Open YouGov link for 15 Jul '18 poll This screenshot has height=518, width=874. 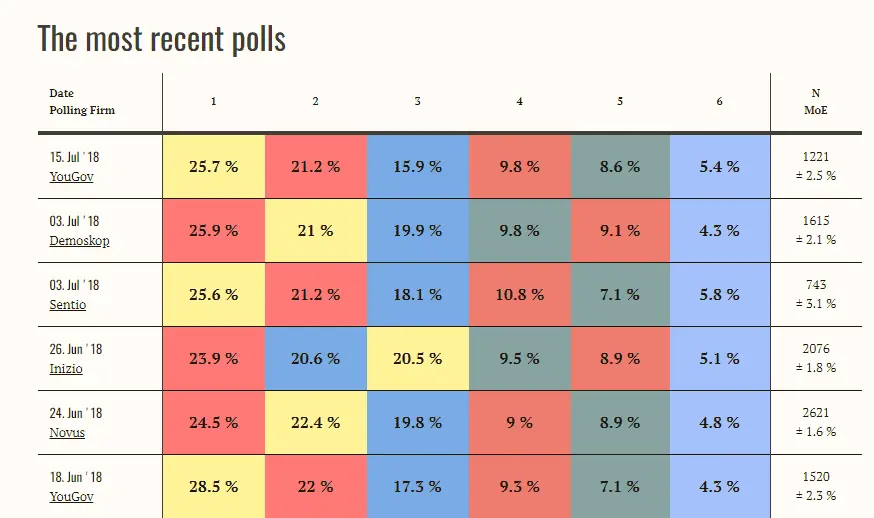coord(71,177)
